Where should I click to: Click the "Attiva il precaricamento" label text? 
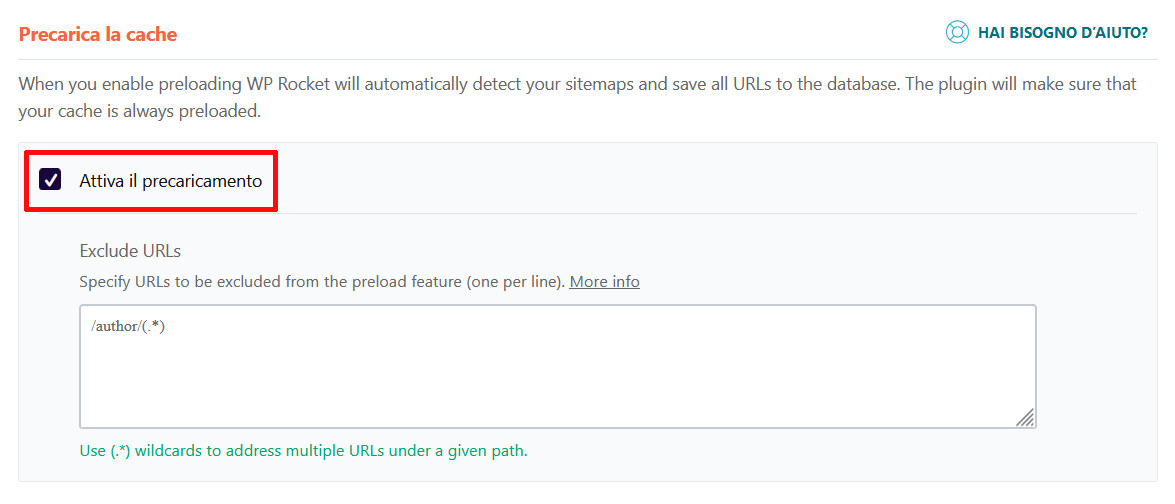click(x=170, y=181)
